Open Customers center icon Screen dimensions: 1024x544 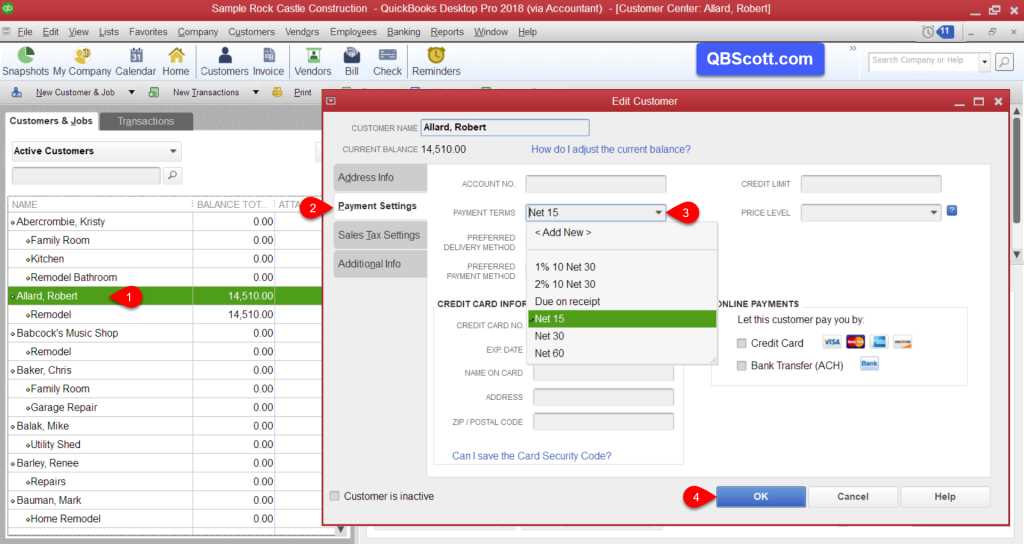pyautogui.click(x=224, y=62)
